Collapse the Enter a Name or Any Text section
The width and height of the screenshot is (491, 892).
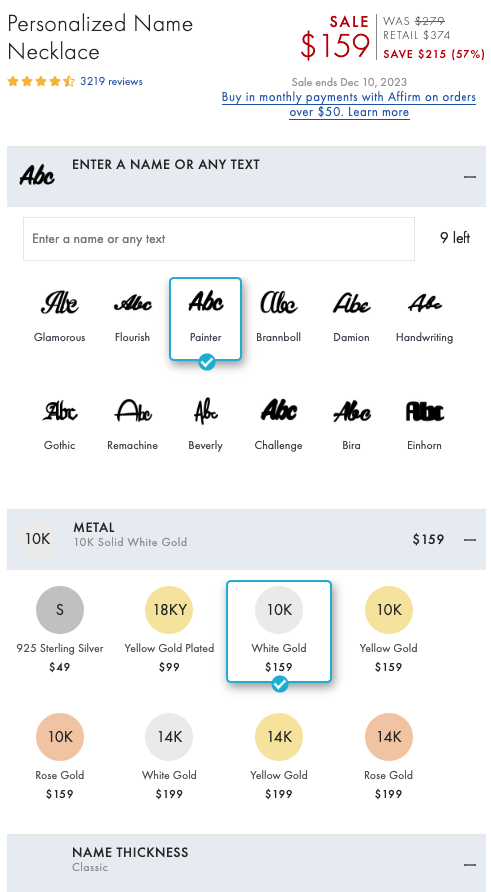469,177
